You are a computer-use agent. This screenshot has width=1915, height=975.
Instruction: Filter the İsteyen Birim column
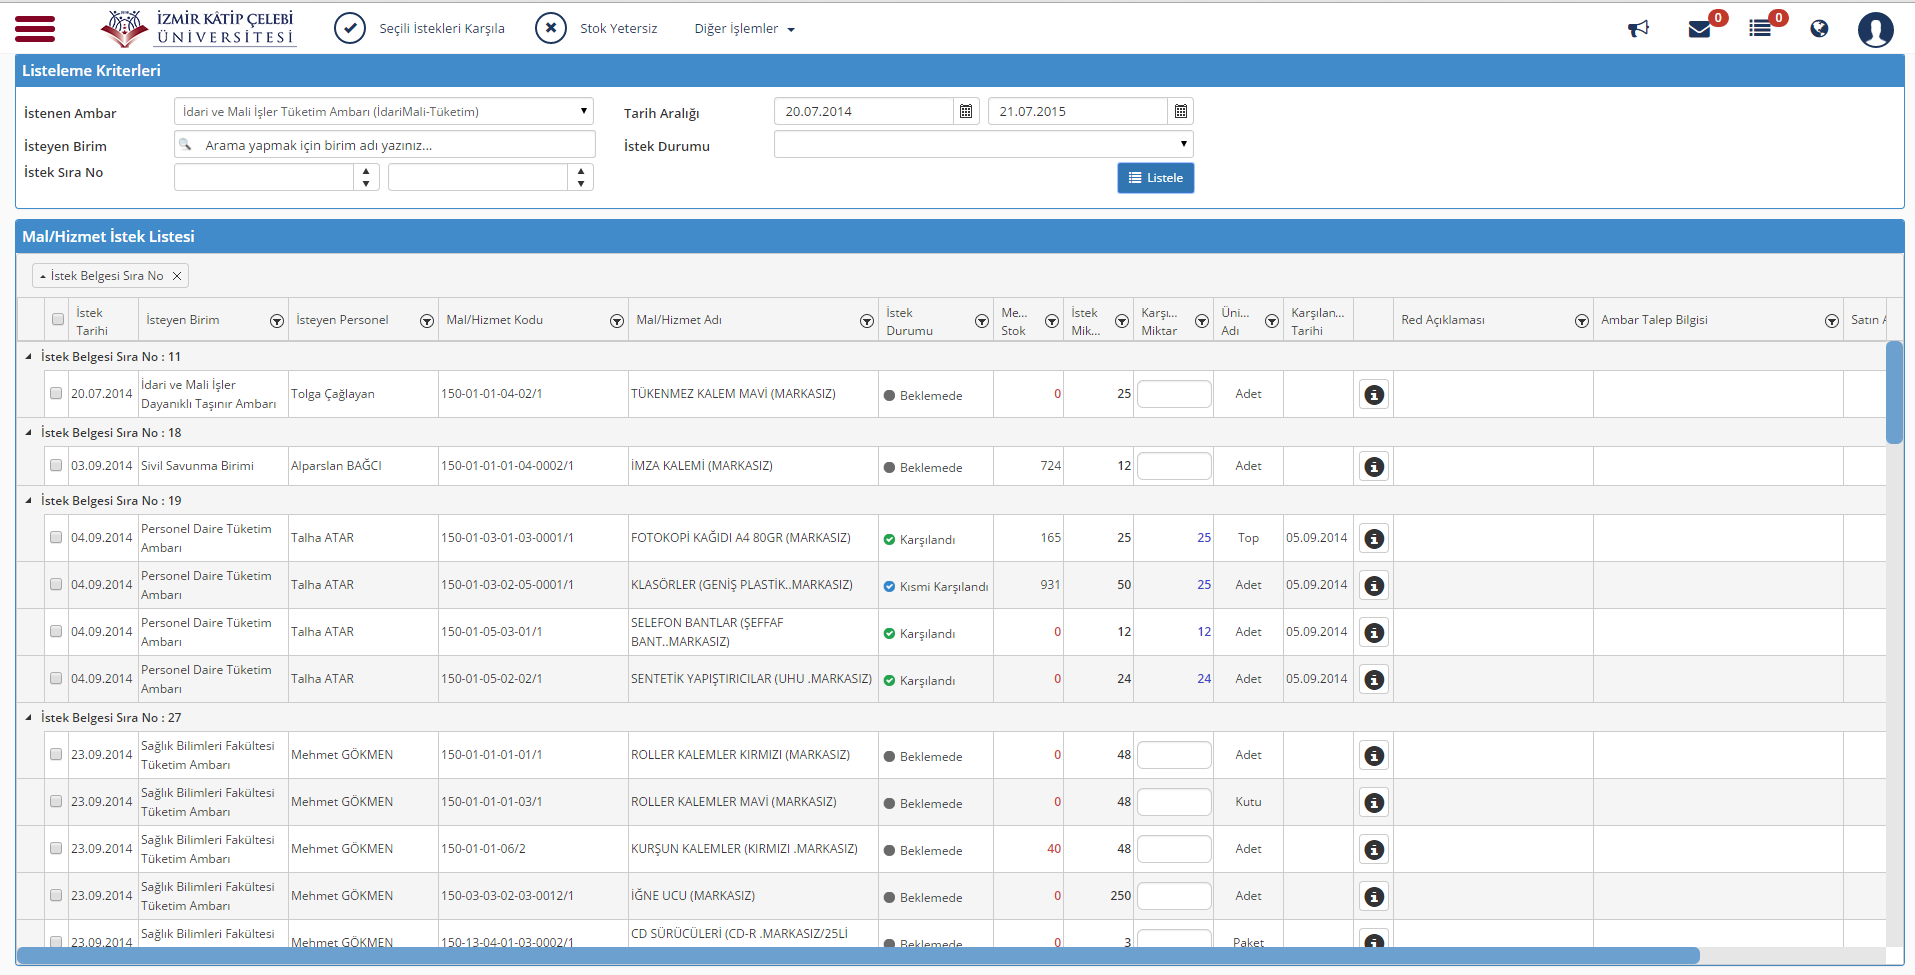(x=277, y=321)
